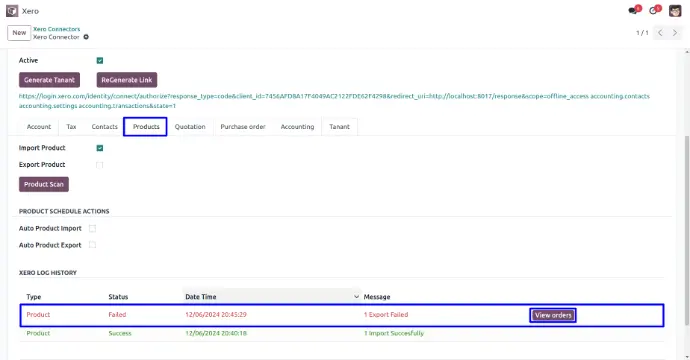This screenshot has width=690, height=360.
Task: Go to the previous record arrow
Action: (x=660, y=33)
